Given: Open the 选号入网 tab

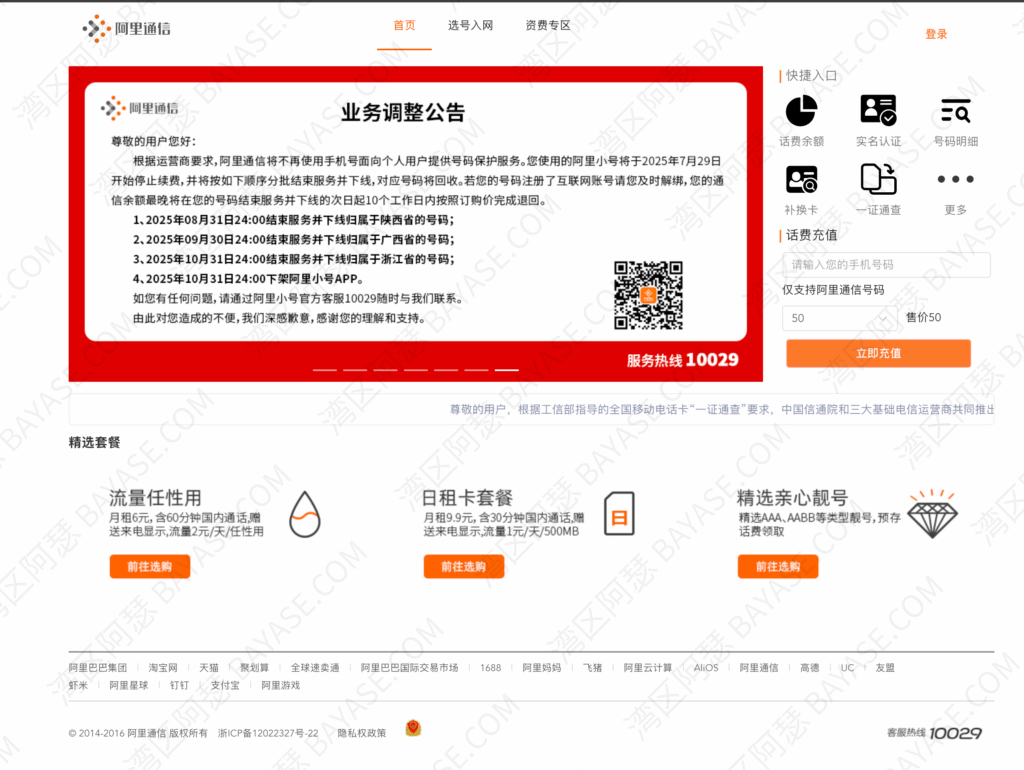Looking at the screenshot, I should (470, 25).
